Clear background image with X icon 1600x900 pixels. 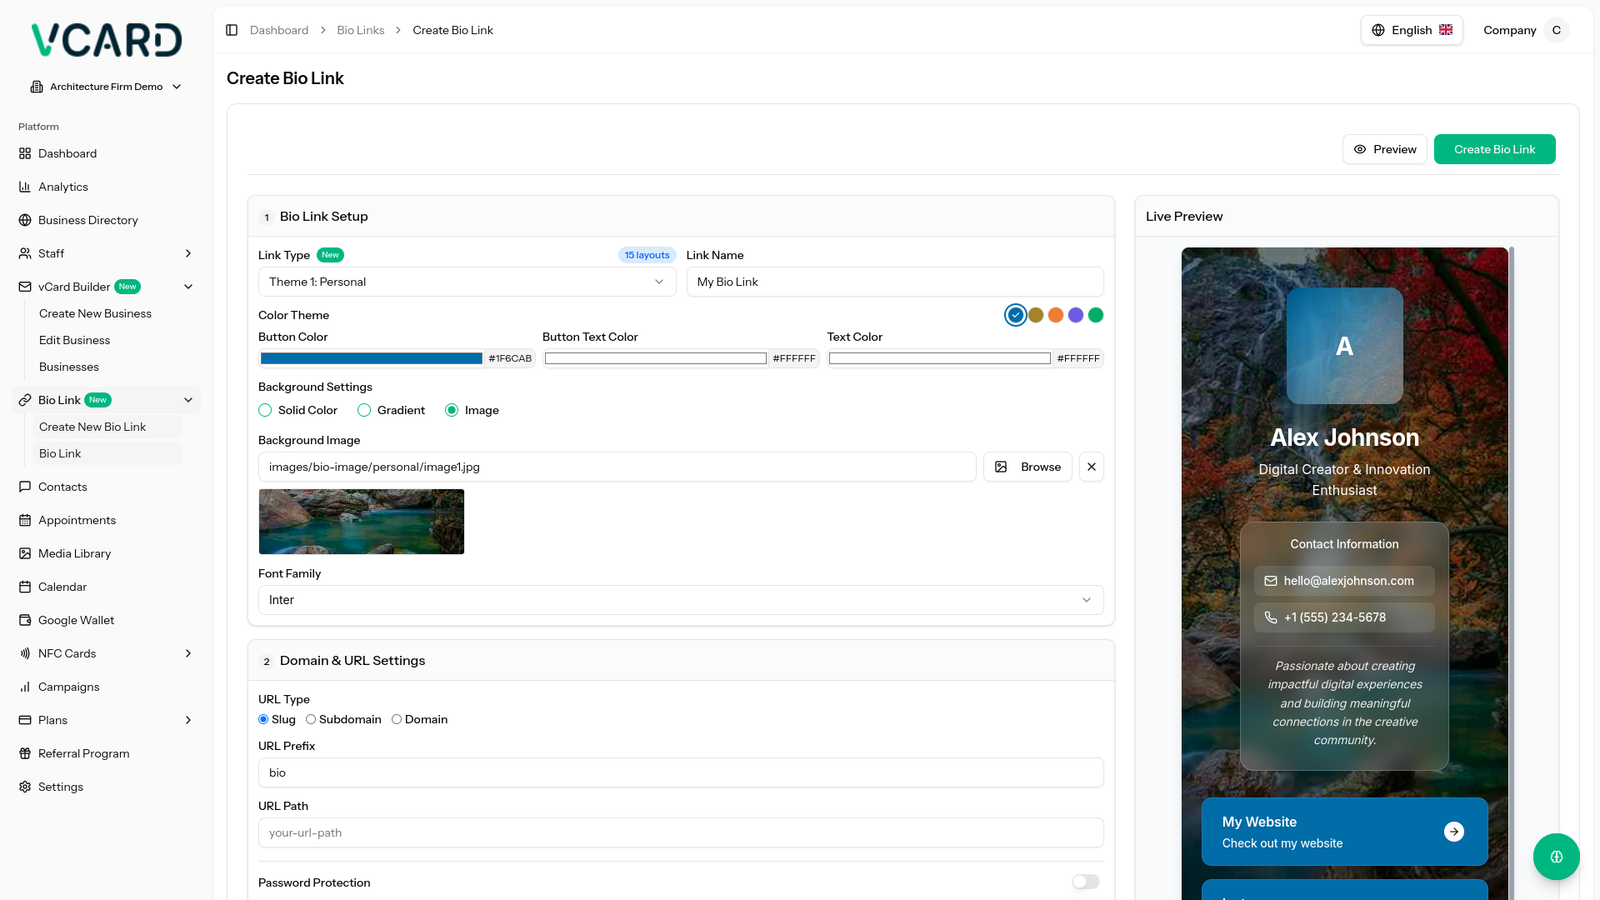[1091, 467]
